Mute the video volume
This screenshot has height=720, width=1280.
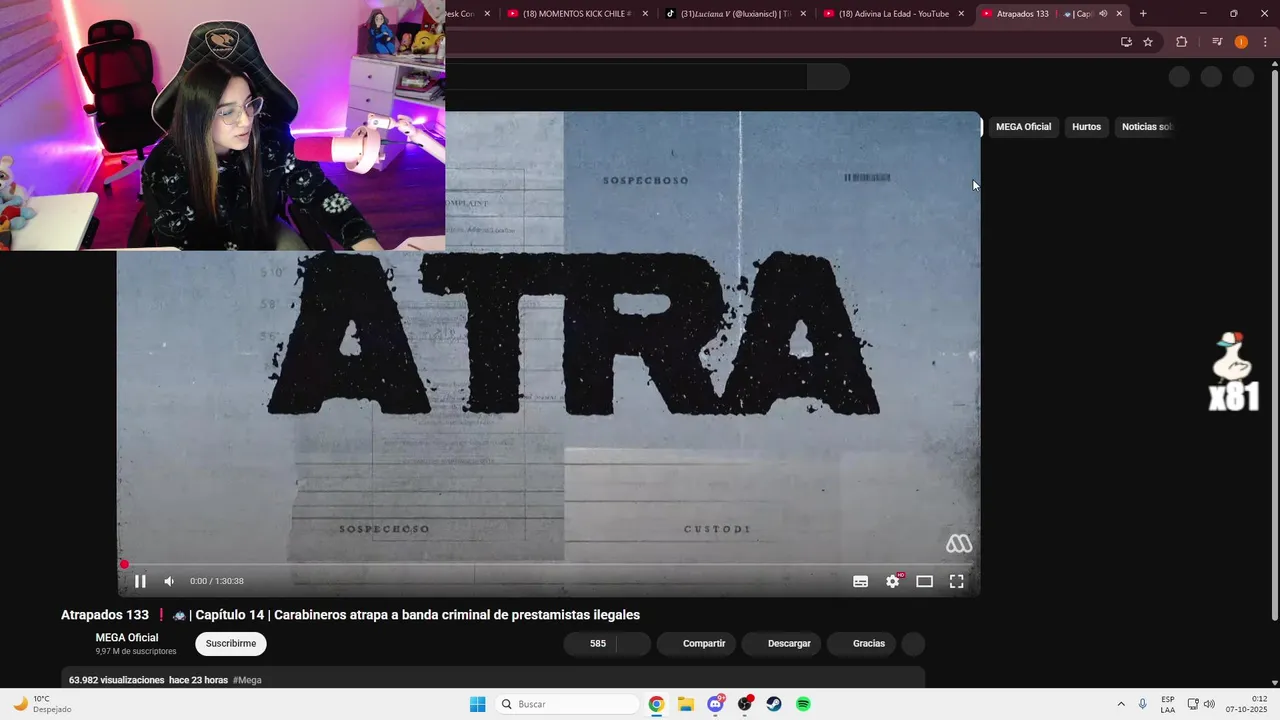click(169, 581)
